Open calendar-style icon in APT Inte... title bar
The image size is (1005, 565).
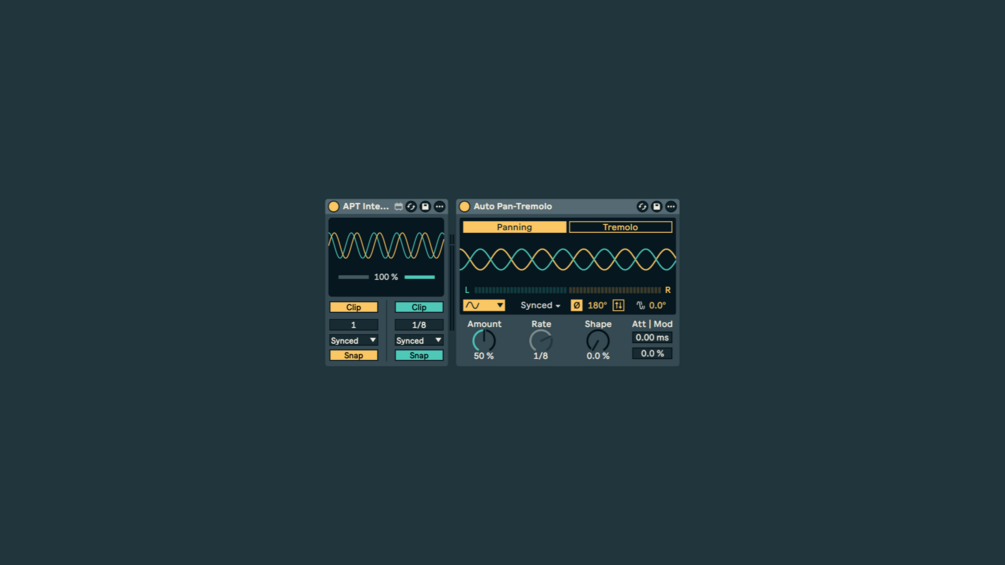coord(399,206)
